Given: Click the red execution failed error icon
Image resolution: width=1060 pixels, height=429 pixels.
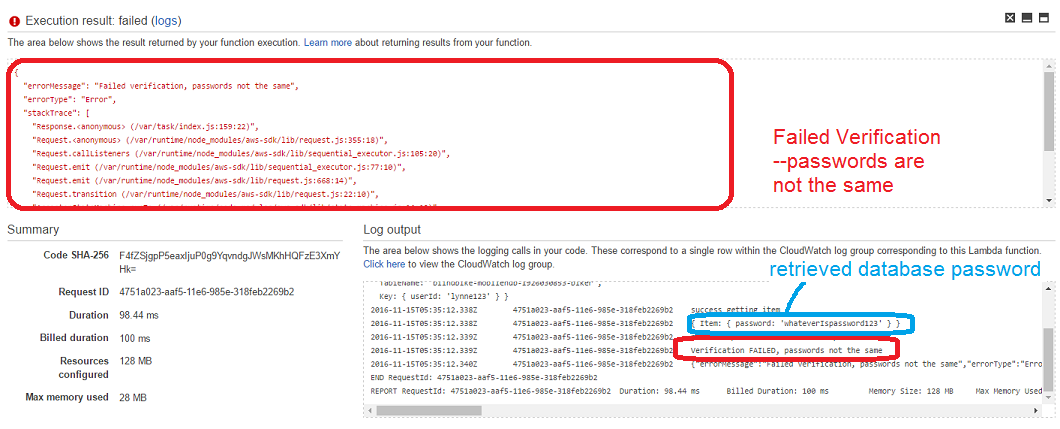Looking at the screenshot, I should point(13,20).
